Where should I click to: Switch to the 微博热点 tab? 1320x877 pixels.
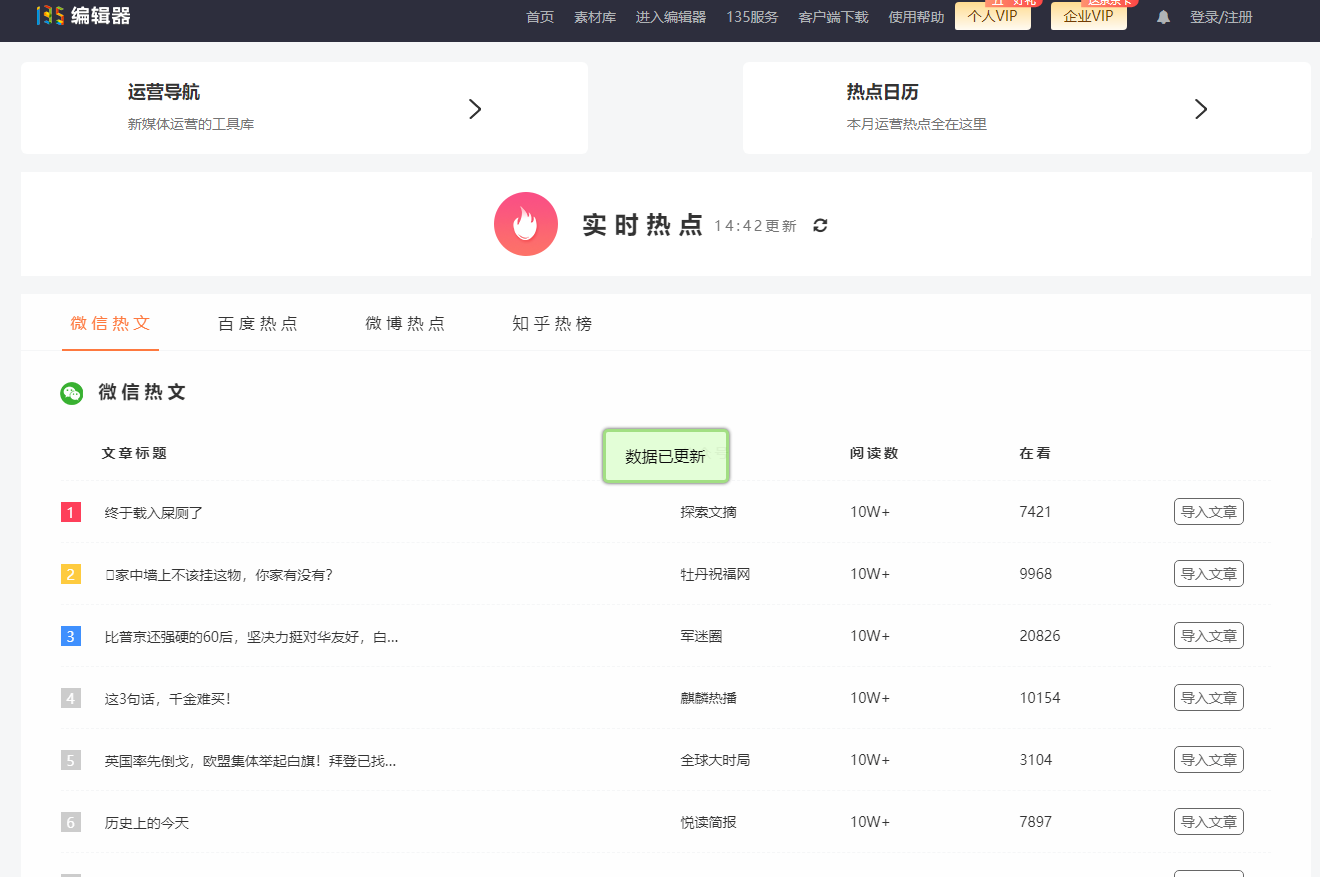tap(405, 324)
